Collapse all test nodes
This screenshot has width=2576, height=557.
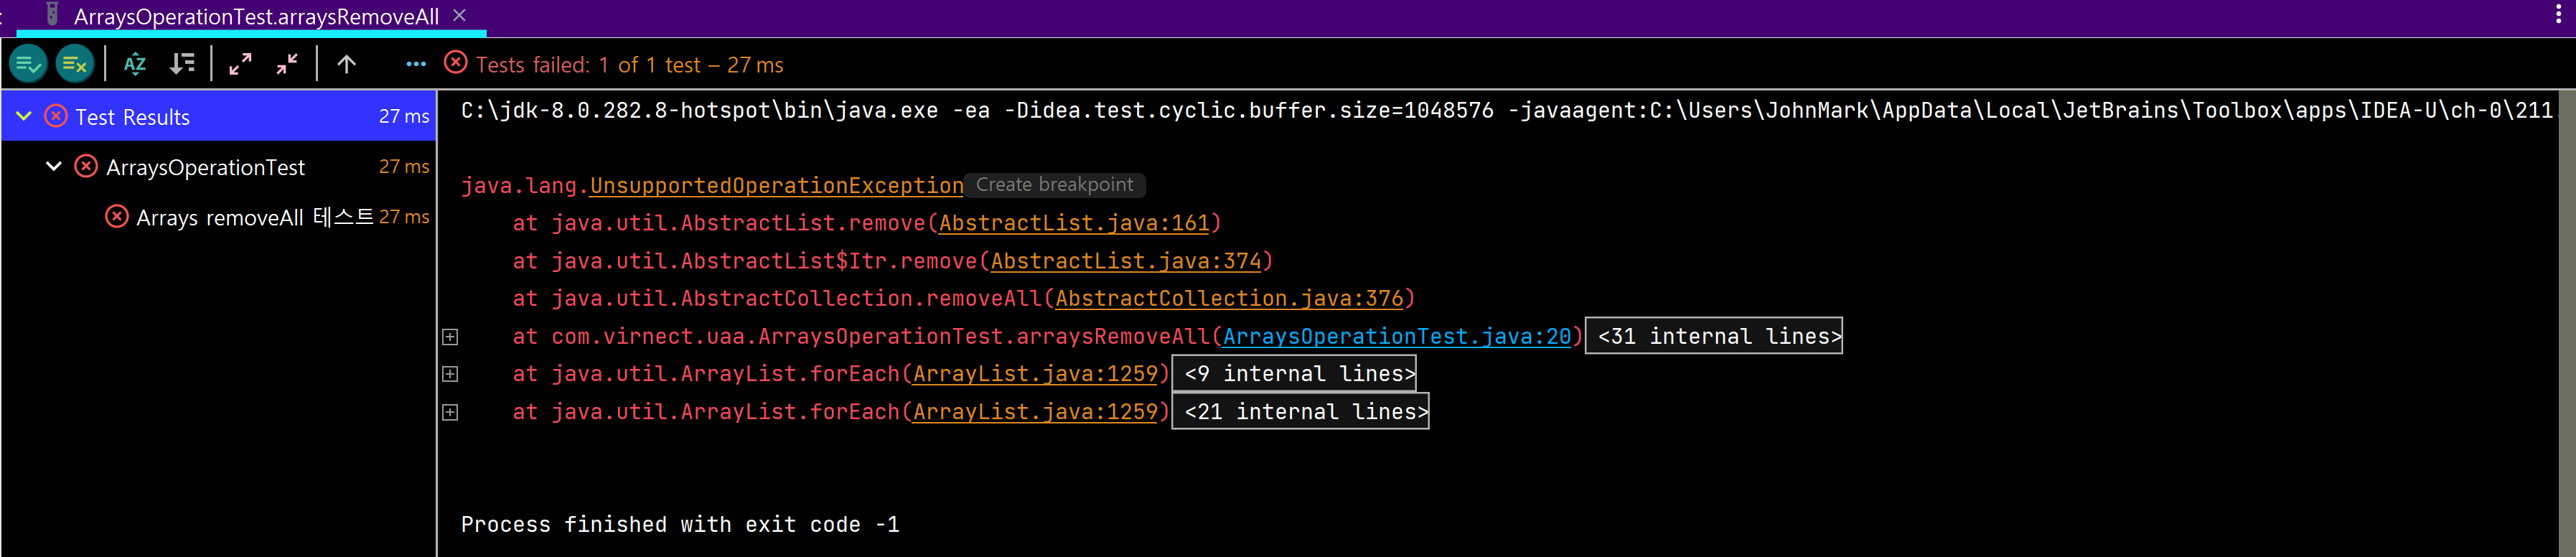tap(287, 65)
